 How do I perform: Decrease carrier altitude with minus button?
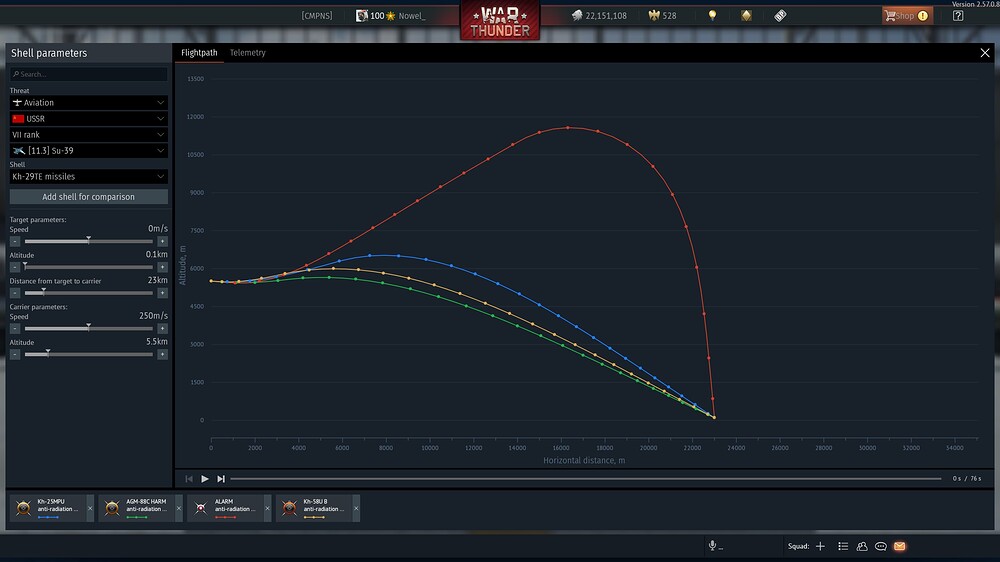point(15,355)
